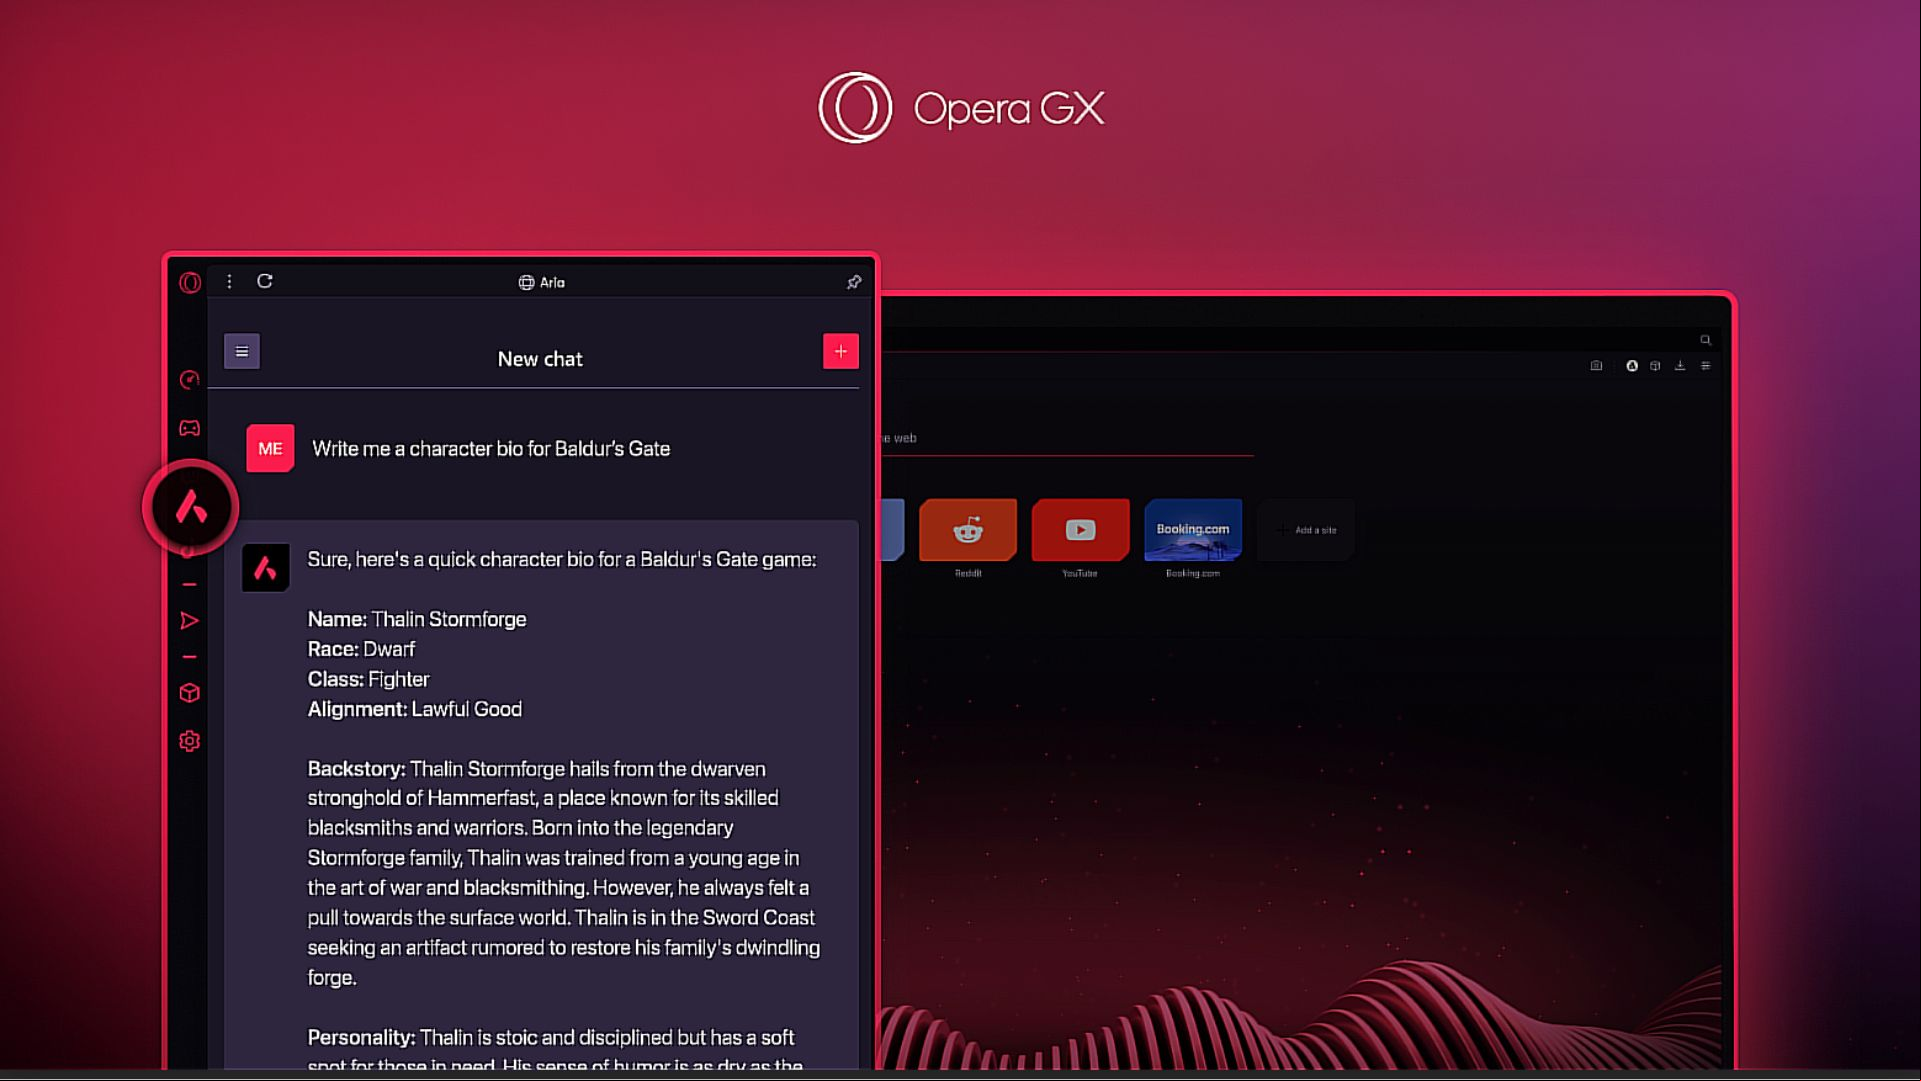Click the Aria icon in browser toolbar
Screen dimensions: 1921x1081
tap(1632, 366)
